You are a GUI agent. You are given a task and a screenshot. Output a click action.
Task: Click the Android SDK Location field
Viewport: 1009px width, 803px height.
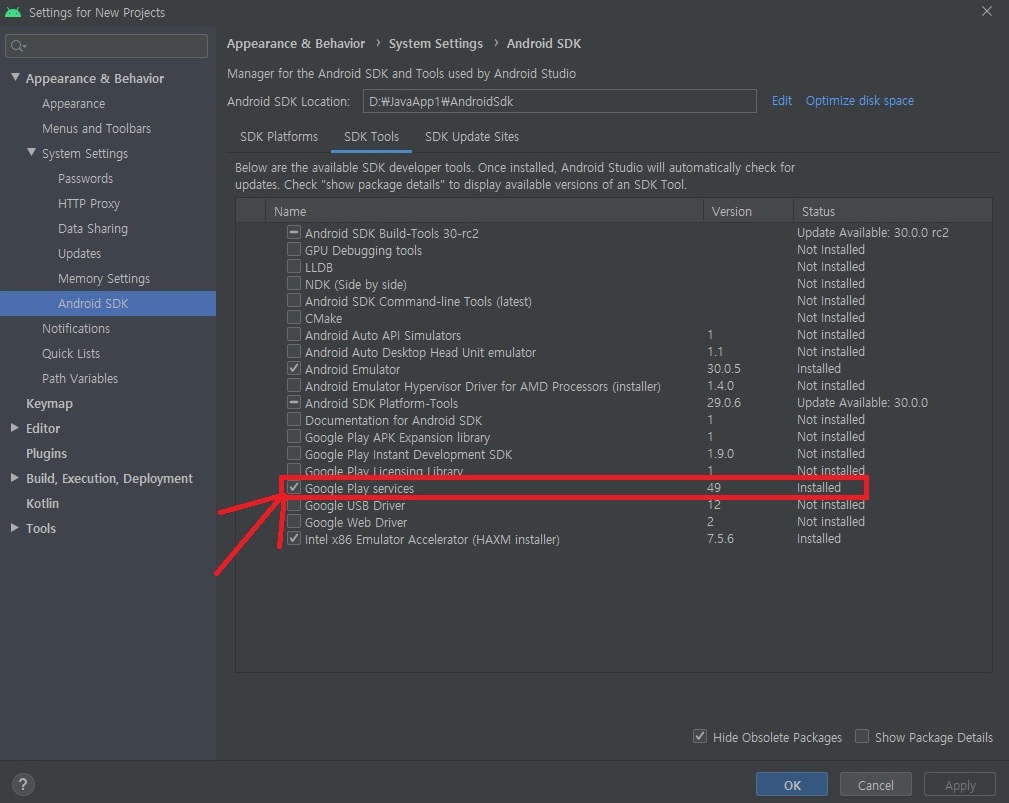click(x=559, y=101)
